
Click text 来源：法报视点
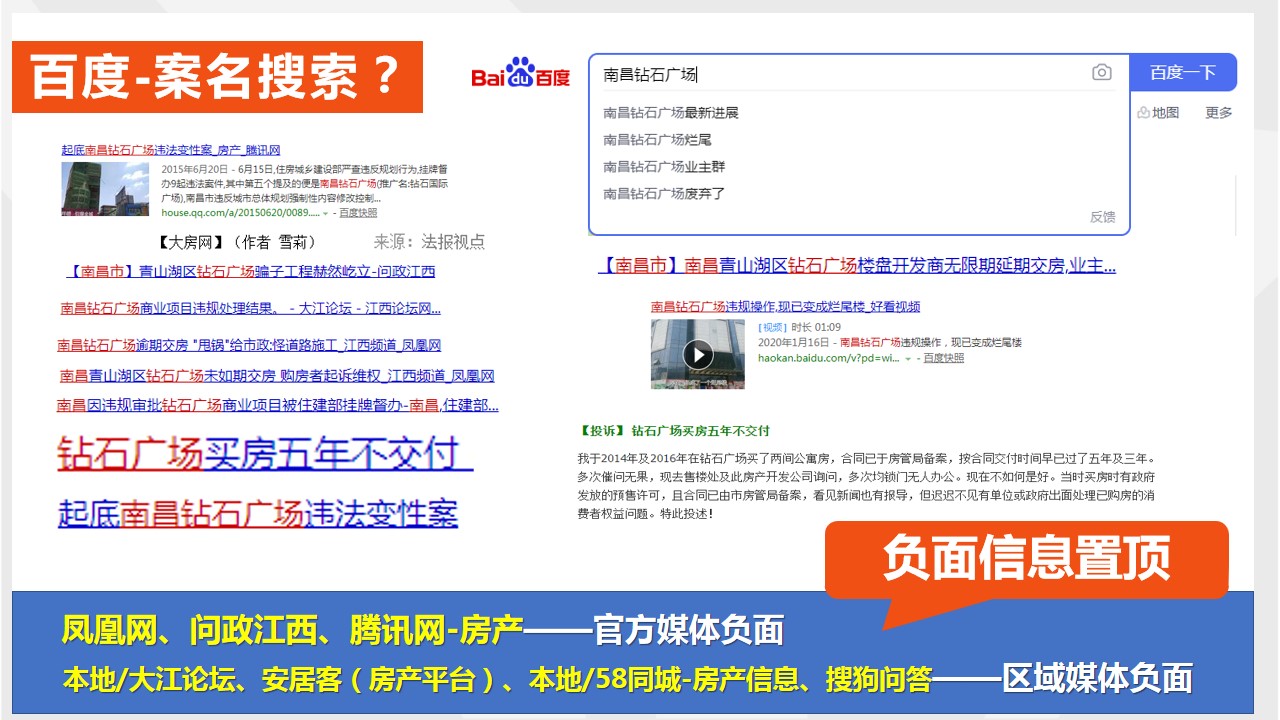tap(429, 241)
